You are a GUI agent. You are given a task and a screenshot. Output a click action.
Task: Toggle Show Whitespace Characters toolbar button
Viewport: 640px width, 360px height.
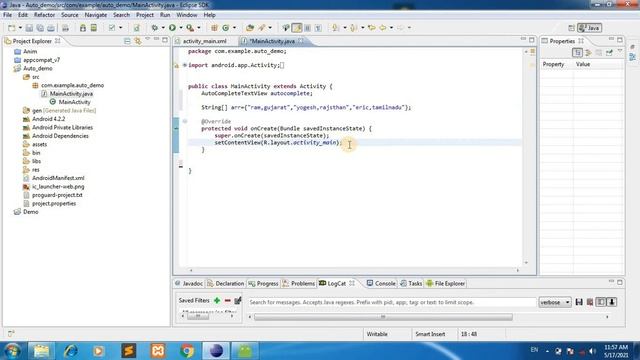coord(318,28)
